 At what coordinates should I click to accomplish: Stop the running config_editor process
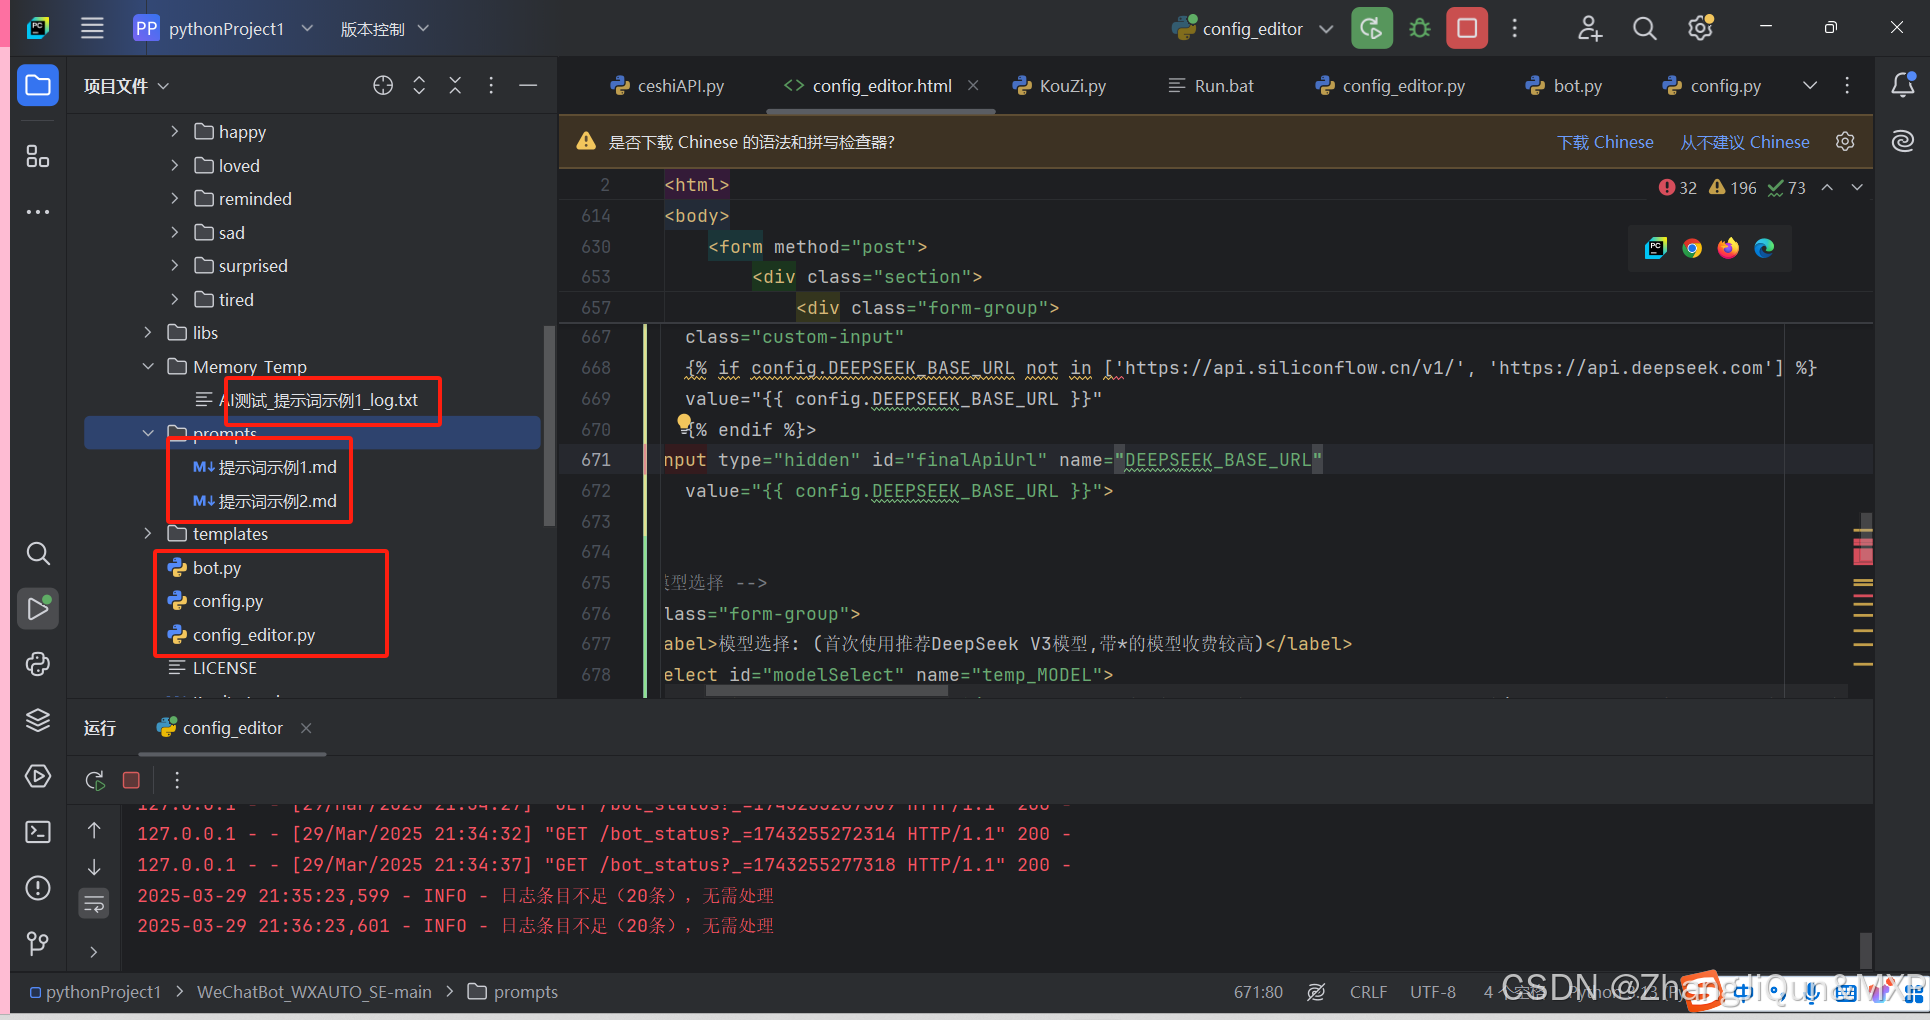coord(1467,28)
